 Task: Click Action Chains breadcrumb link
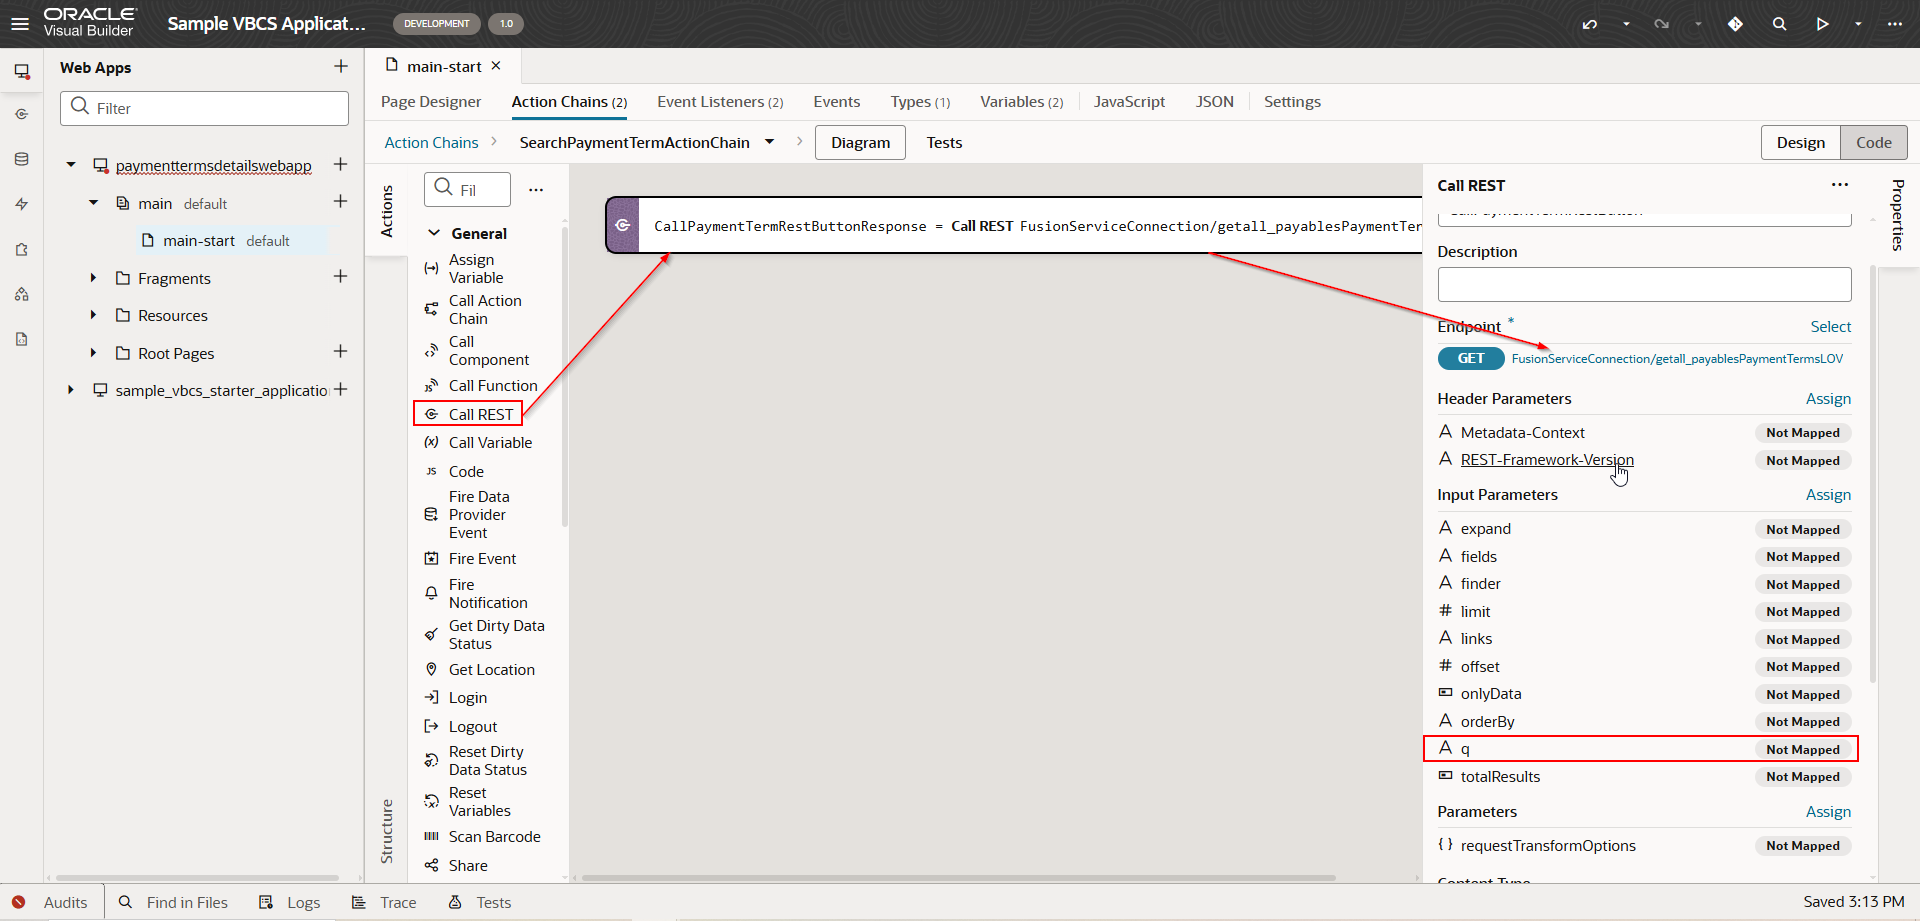click(431, 143)
